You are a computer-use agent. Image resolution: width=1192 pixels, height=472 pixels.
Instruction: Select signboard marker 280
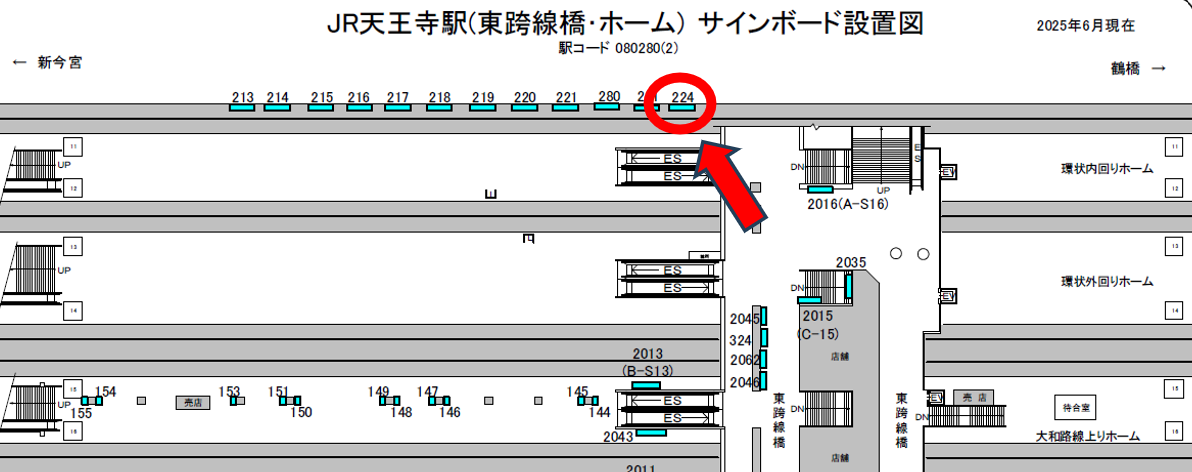608,106
